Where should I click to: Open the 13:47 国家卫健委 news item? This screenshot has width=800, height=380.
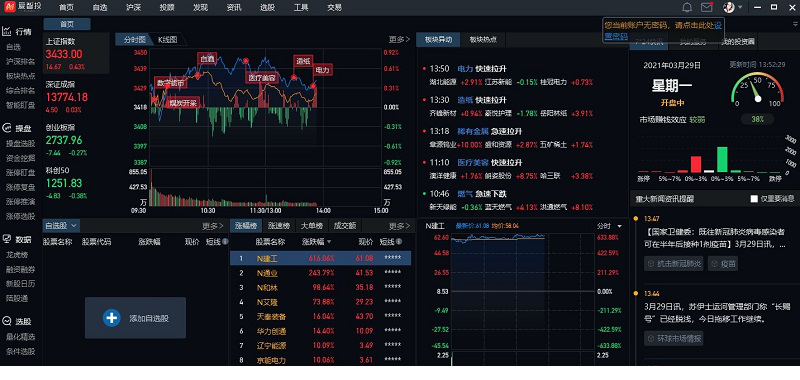pyautogui.click(x=714, y=238)
